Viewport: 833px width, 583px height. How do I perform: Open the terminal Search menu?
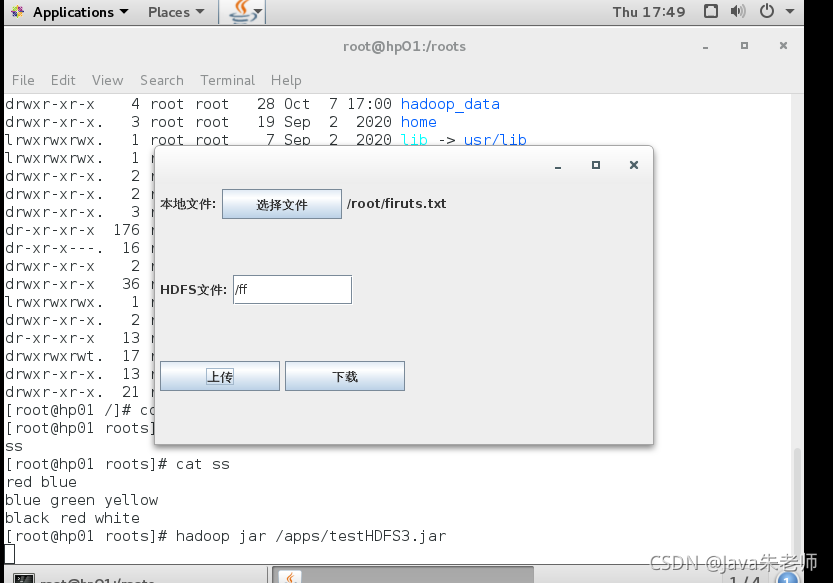[x=162, y=80]
